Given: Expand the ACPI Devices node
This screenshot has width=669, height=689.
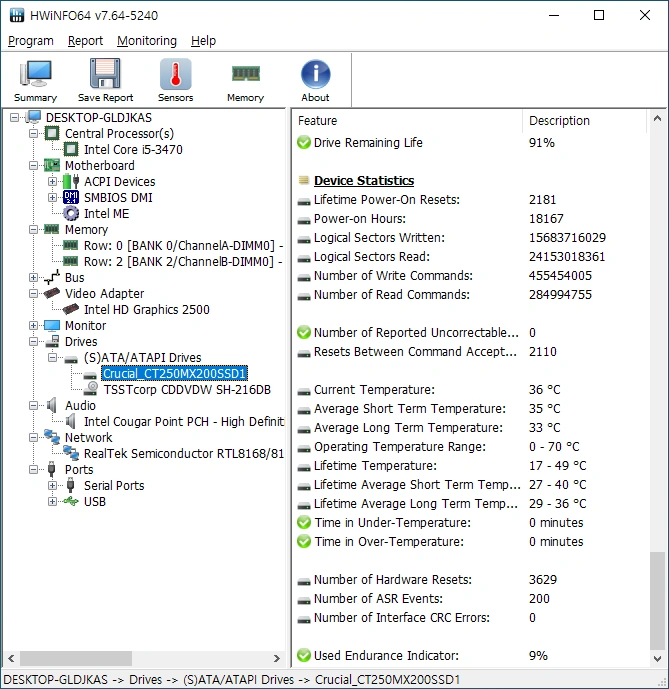Looking at the screenshot, I should point(53,182).
